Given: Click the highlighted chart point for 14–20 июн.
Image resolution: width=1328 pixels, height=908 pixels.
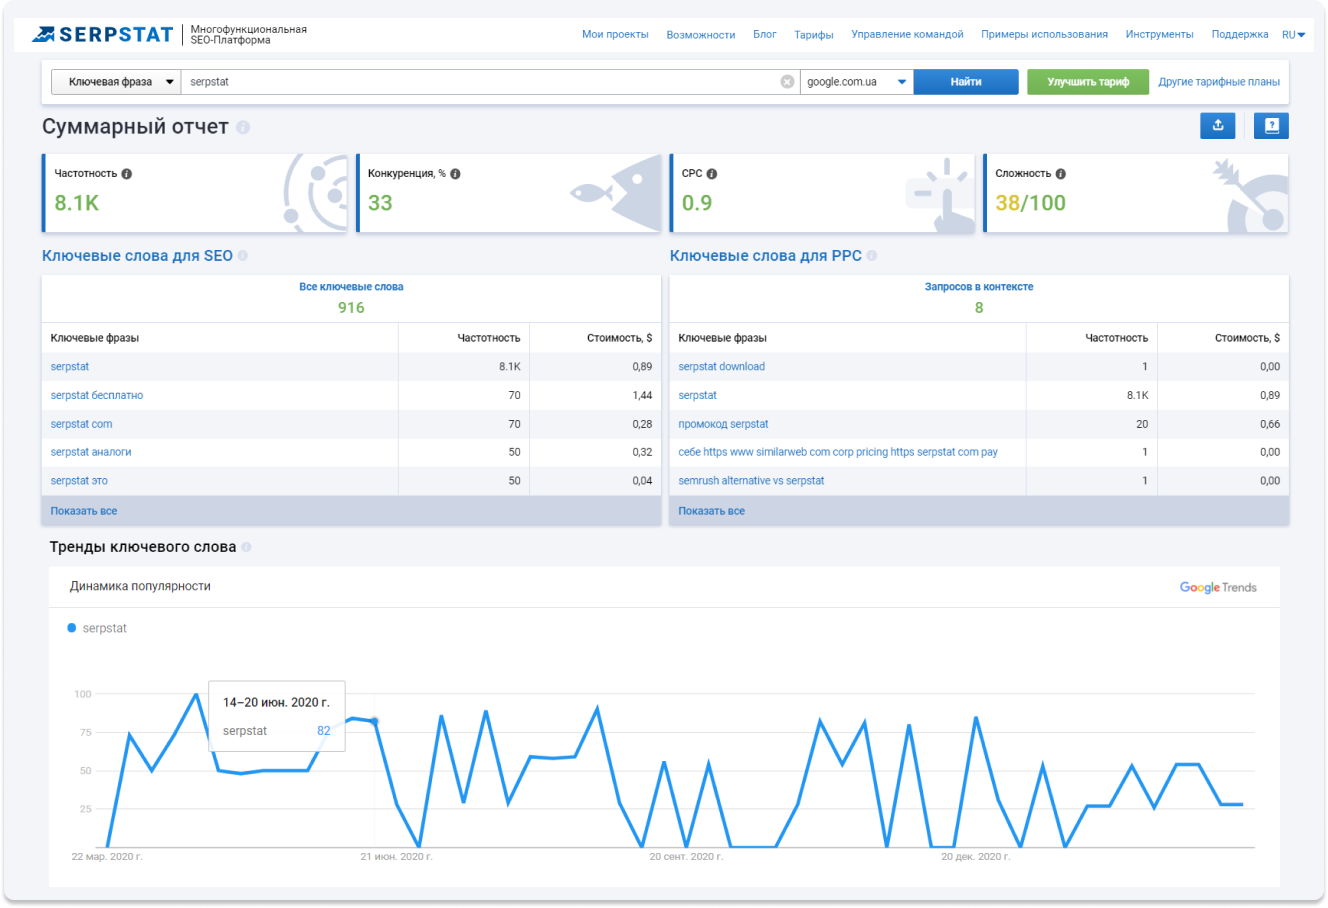Looking at the screenshot, I should (x=374, y=721).
